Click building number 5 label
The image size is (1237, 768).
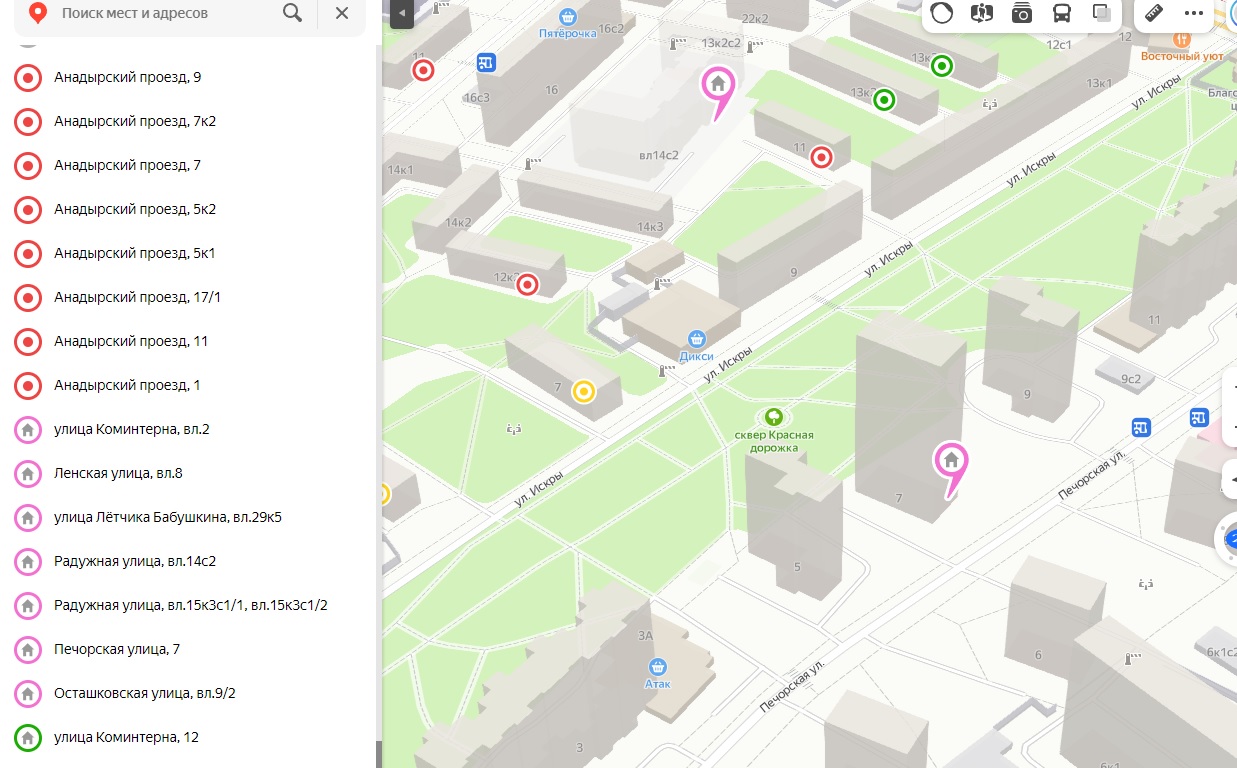[x=797, y=567]
